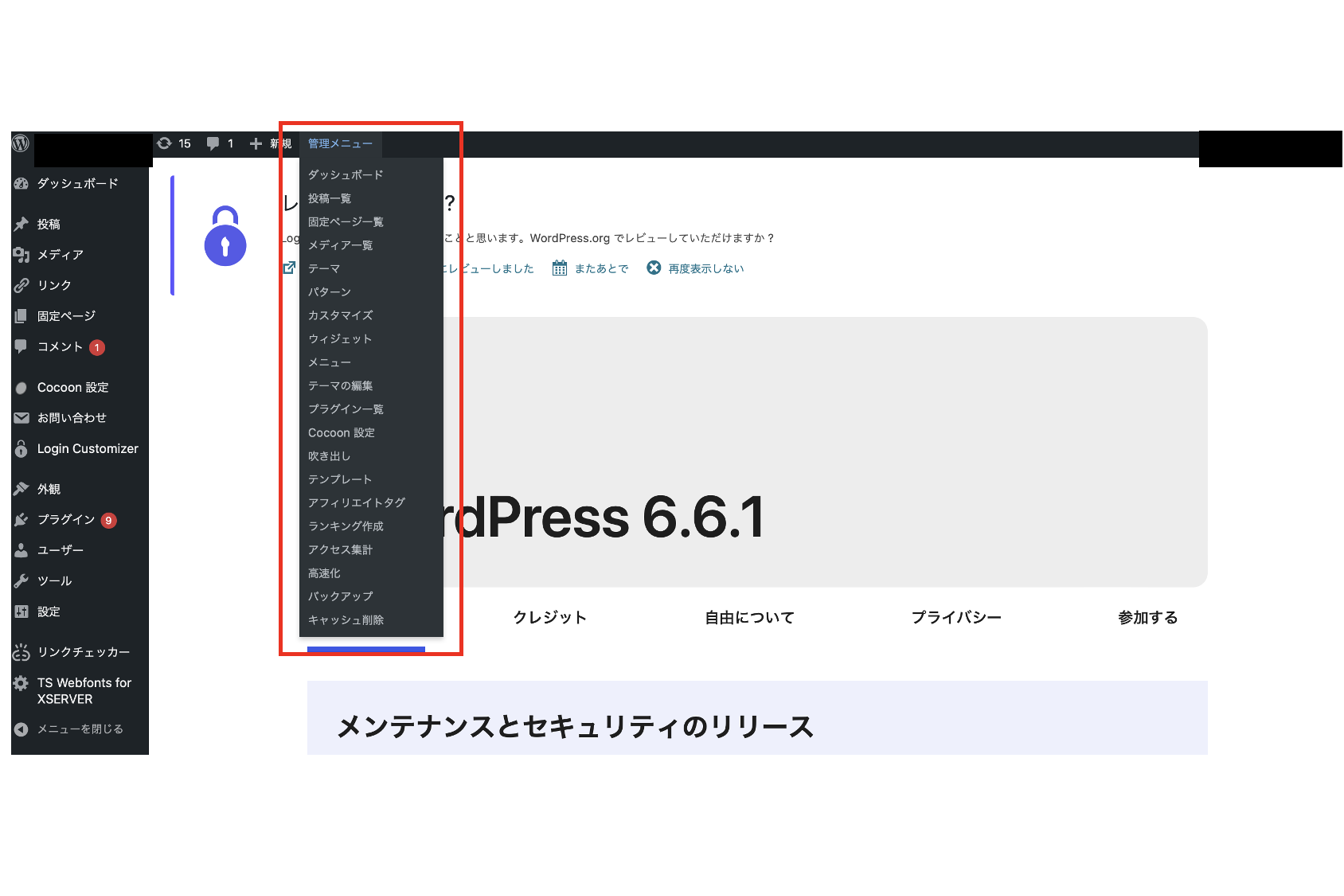Open プラグイン一覧 from the dropdown
The height and width of the screenshot is (896, 1344).
[371, 409]
